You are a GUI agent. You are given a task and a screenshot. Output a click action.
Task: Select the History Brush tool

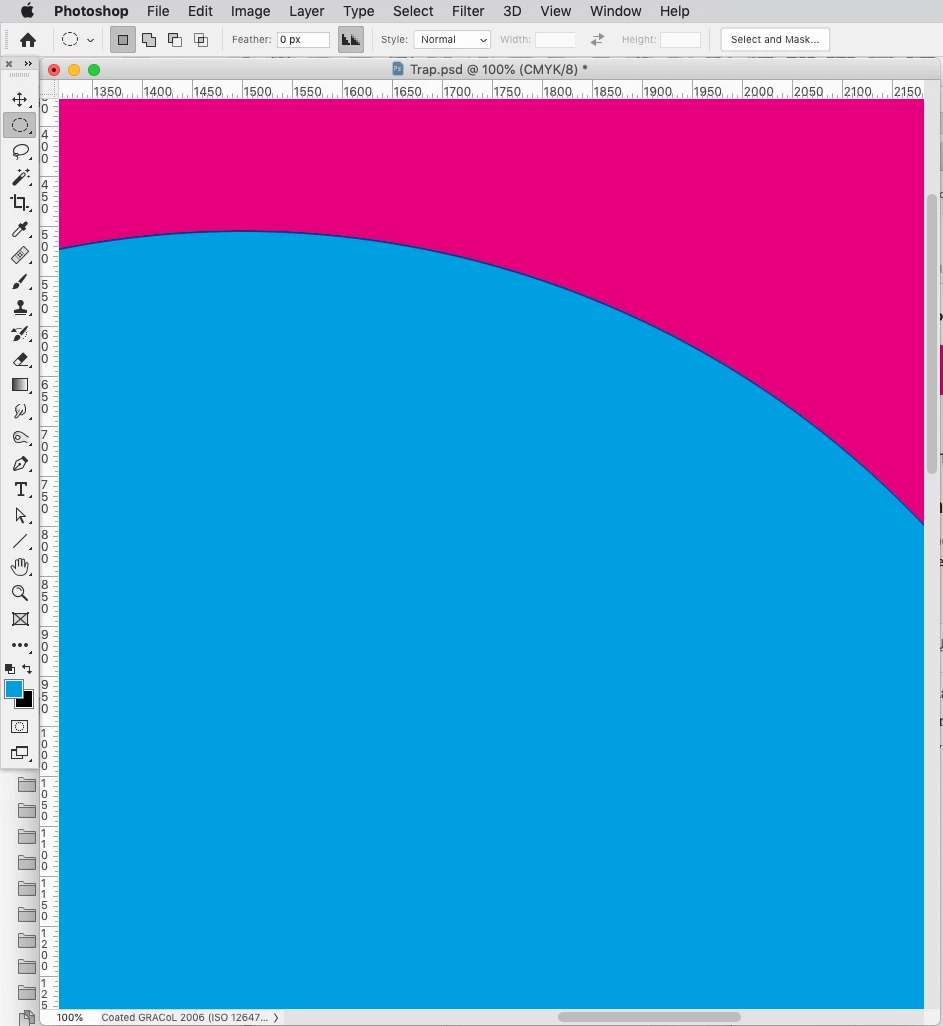point(20,333)
